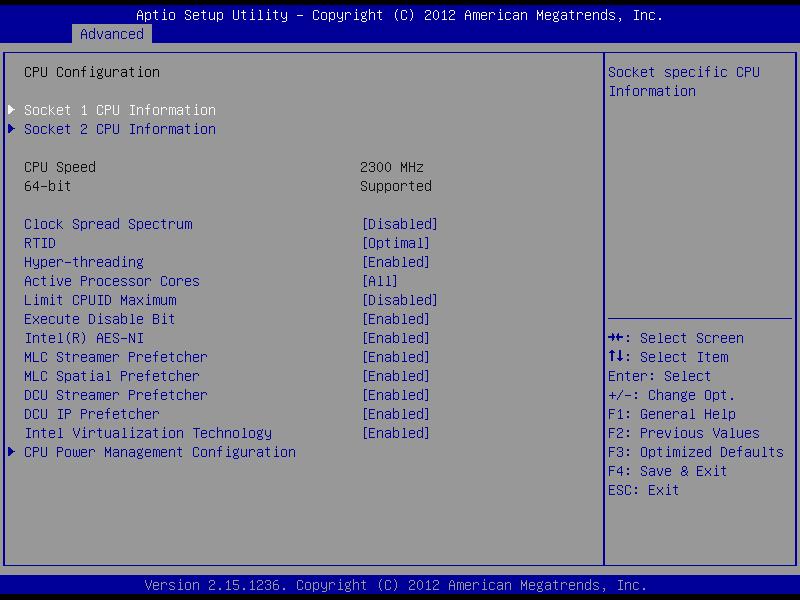This screenshot has width=800, height=600.
Task: Click the CPU Speed label
Action: [x=60, y=167]
